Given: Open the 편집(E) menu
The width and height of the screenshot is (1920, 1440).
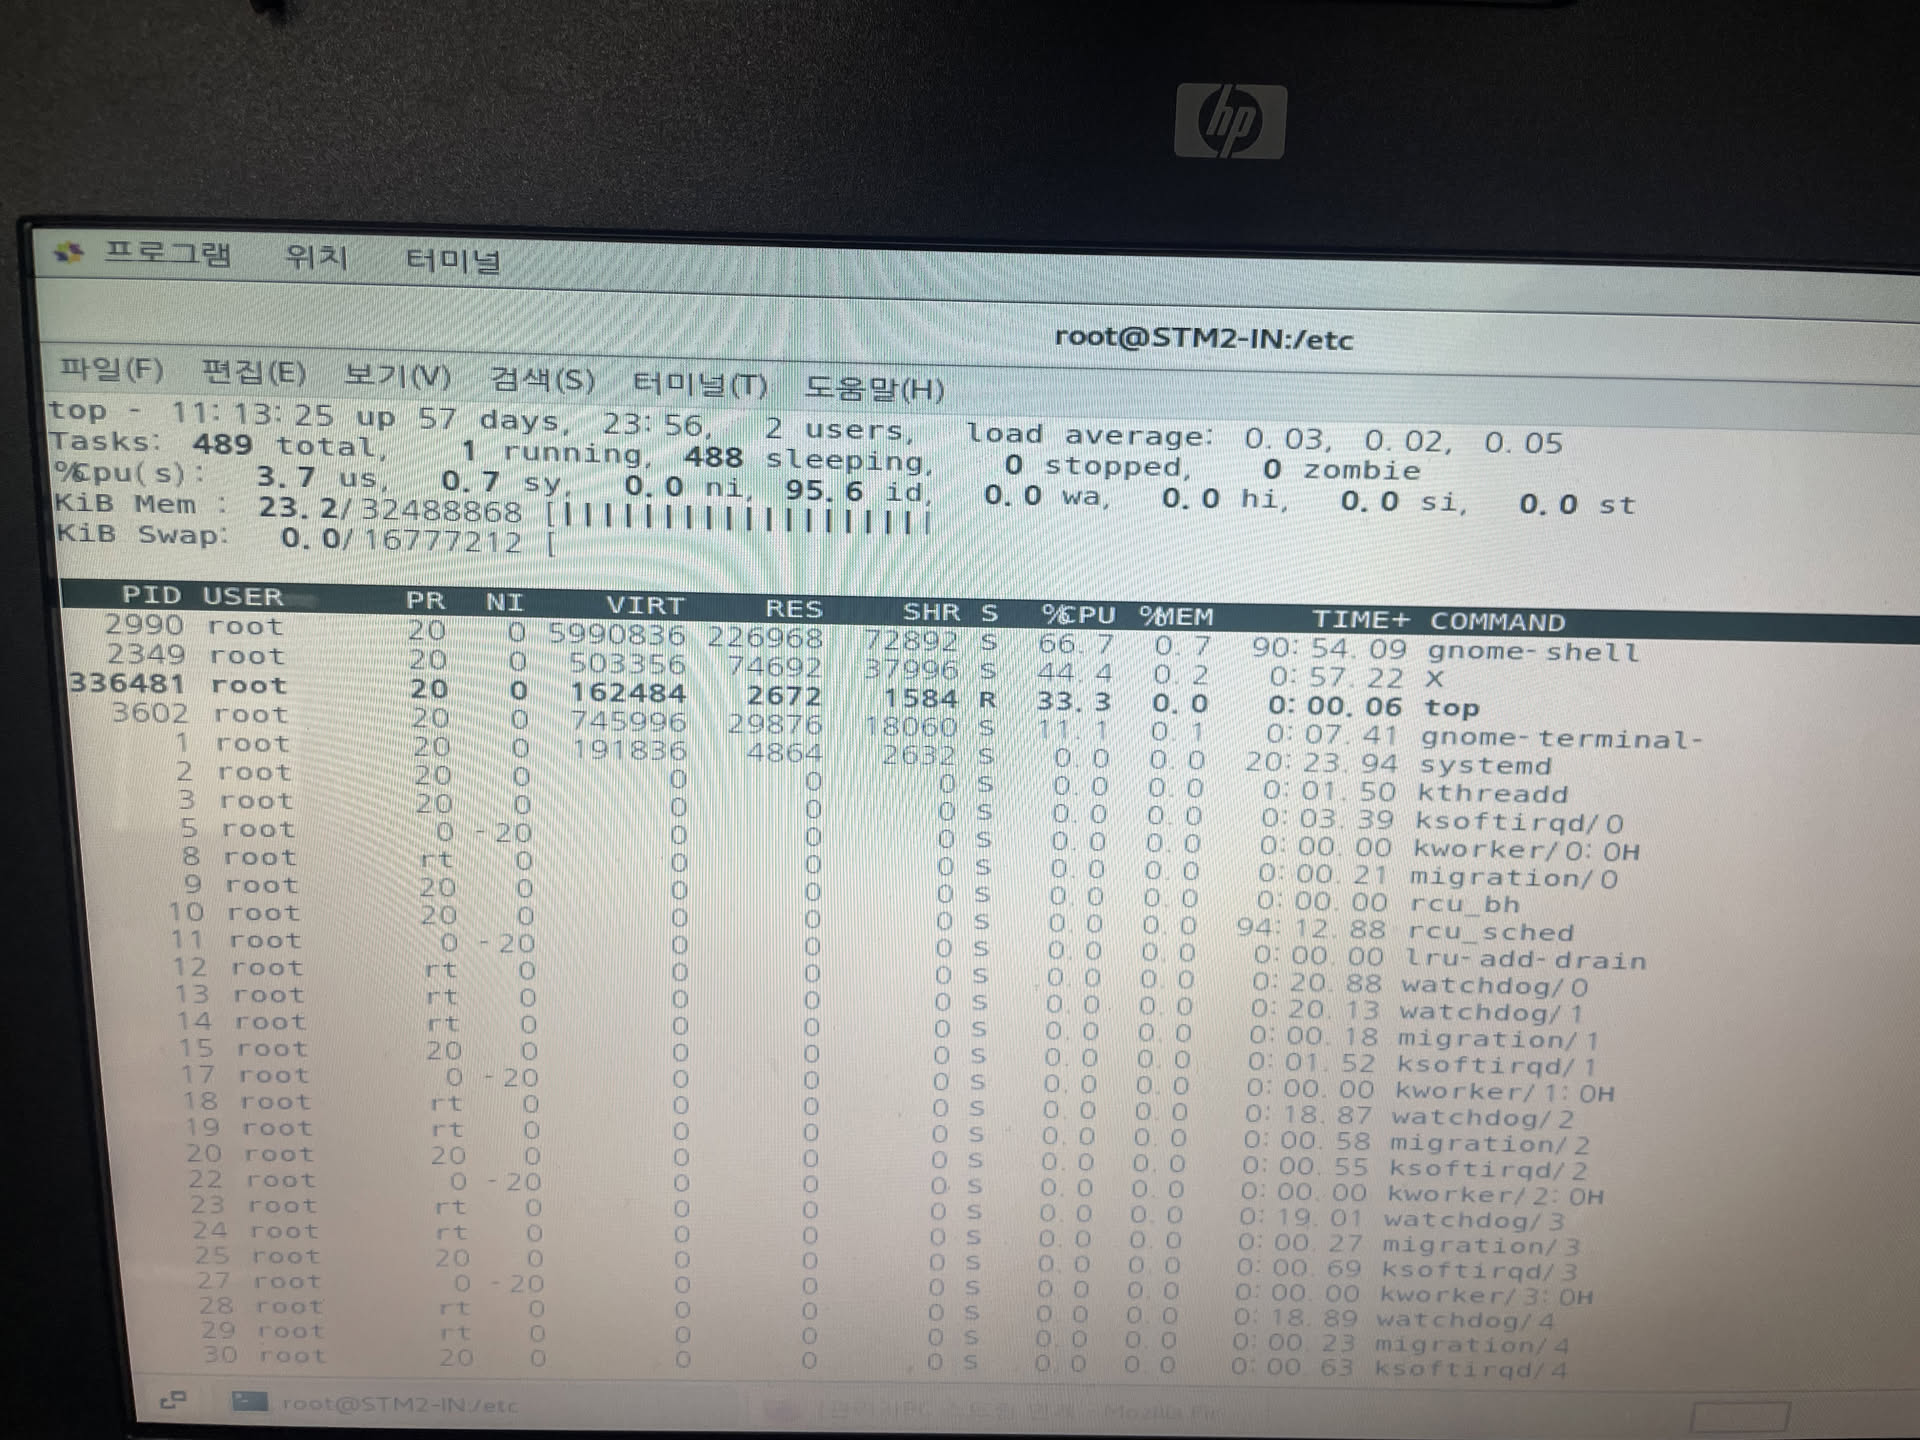Looking at the screenshot, I should click(x=253, y=373).
